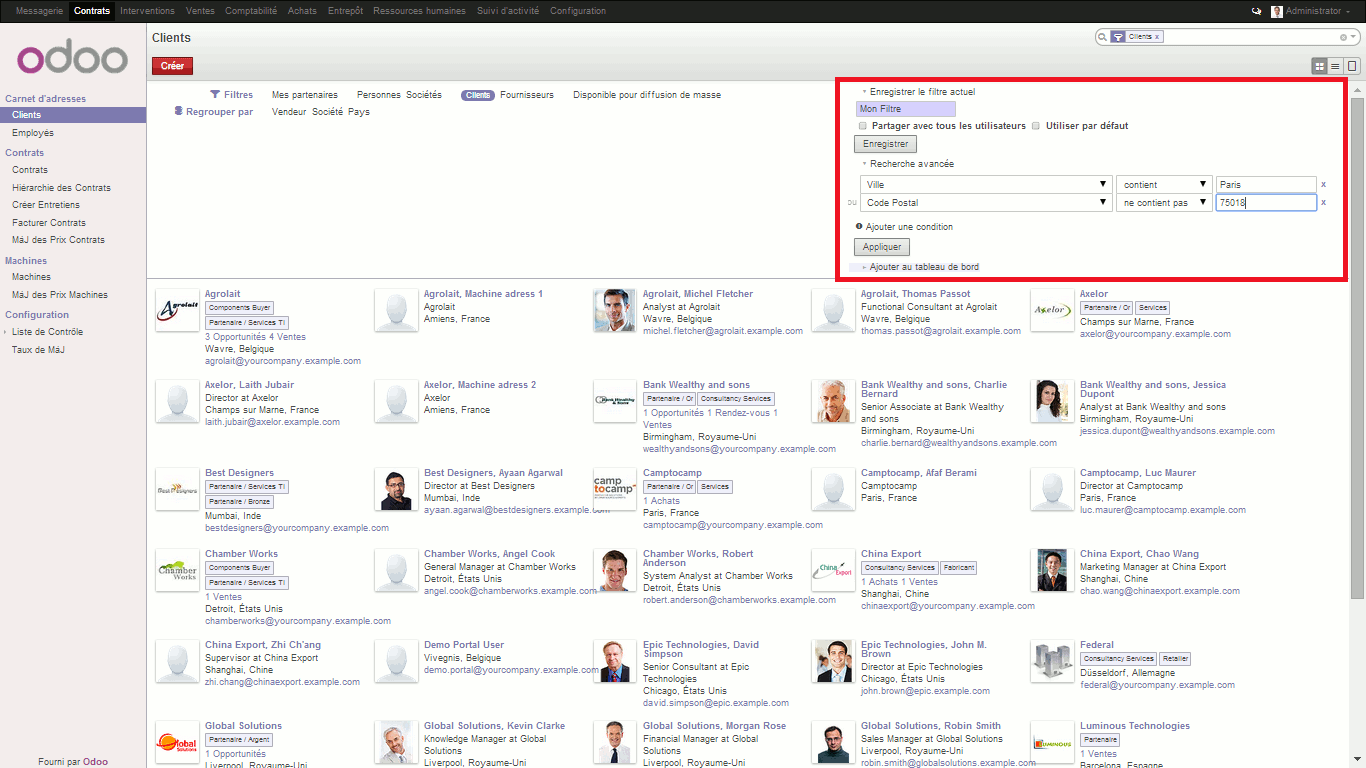1366x768 pixels.
Task: Open the China Export logo thumbnail
Action: click(833, 570)
